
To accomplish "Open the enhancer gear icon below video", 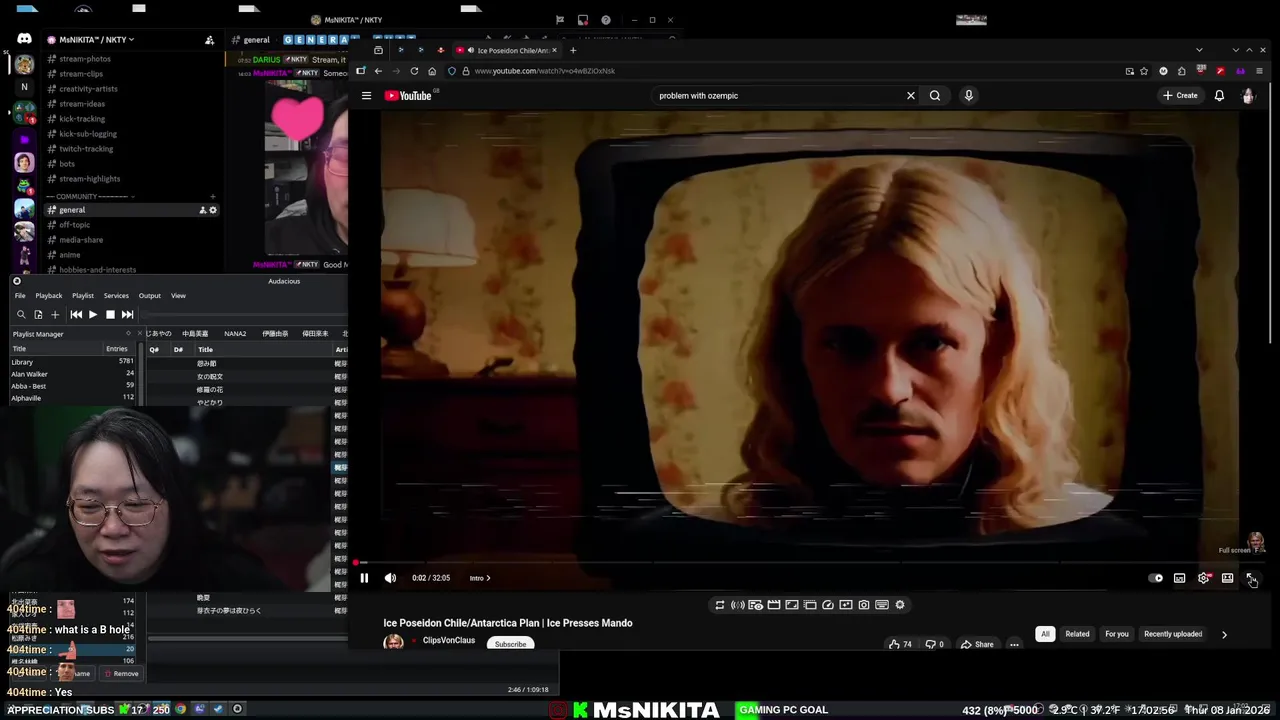I will (x=900, y=605).
